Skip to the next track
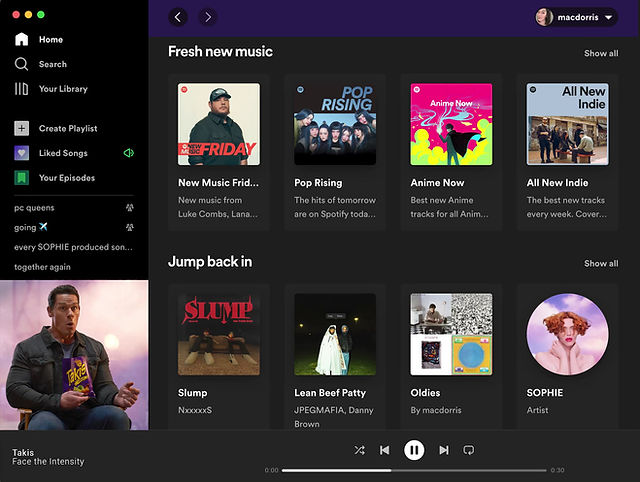The height and width of the screenshot is (482, 640). 444,450
